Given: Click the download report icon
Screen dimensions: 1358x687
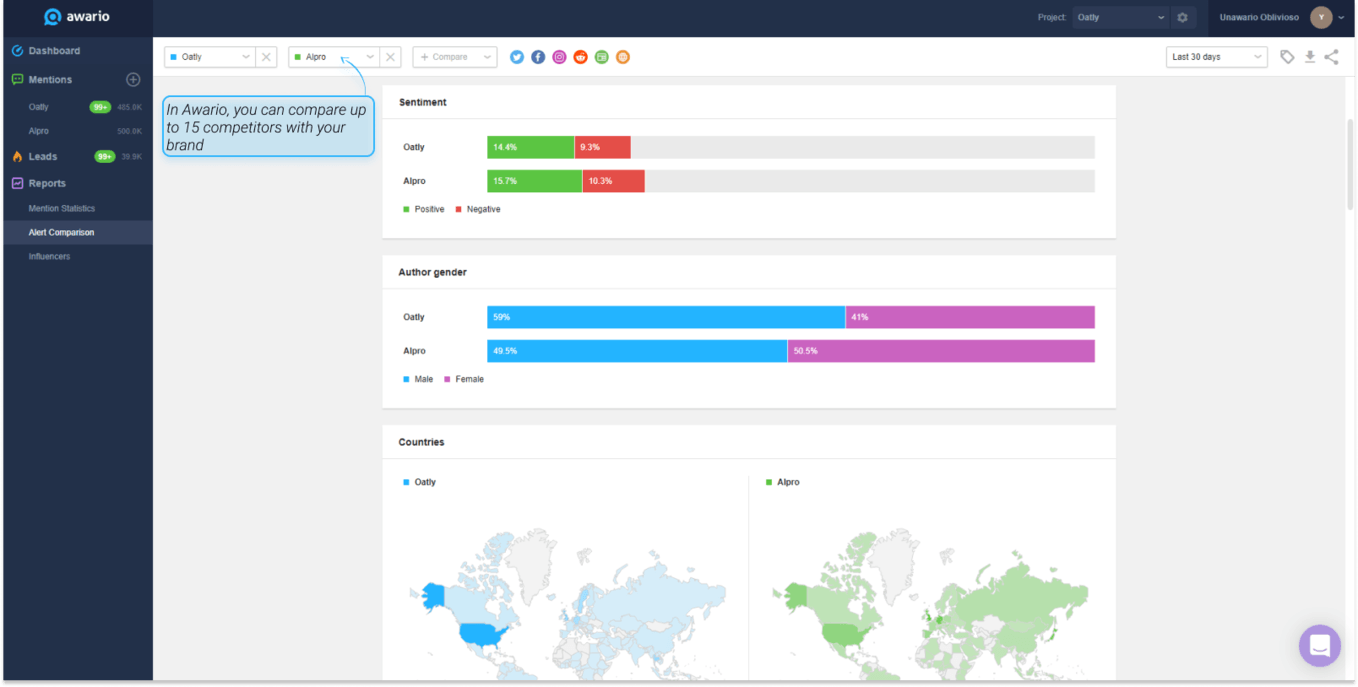Looking at the screenshot, I should tap(1310, 57).
